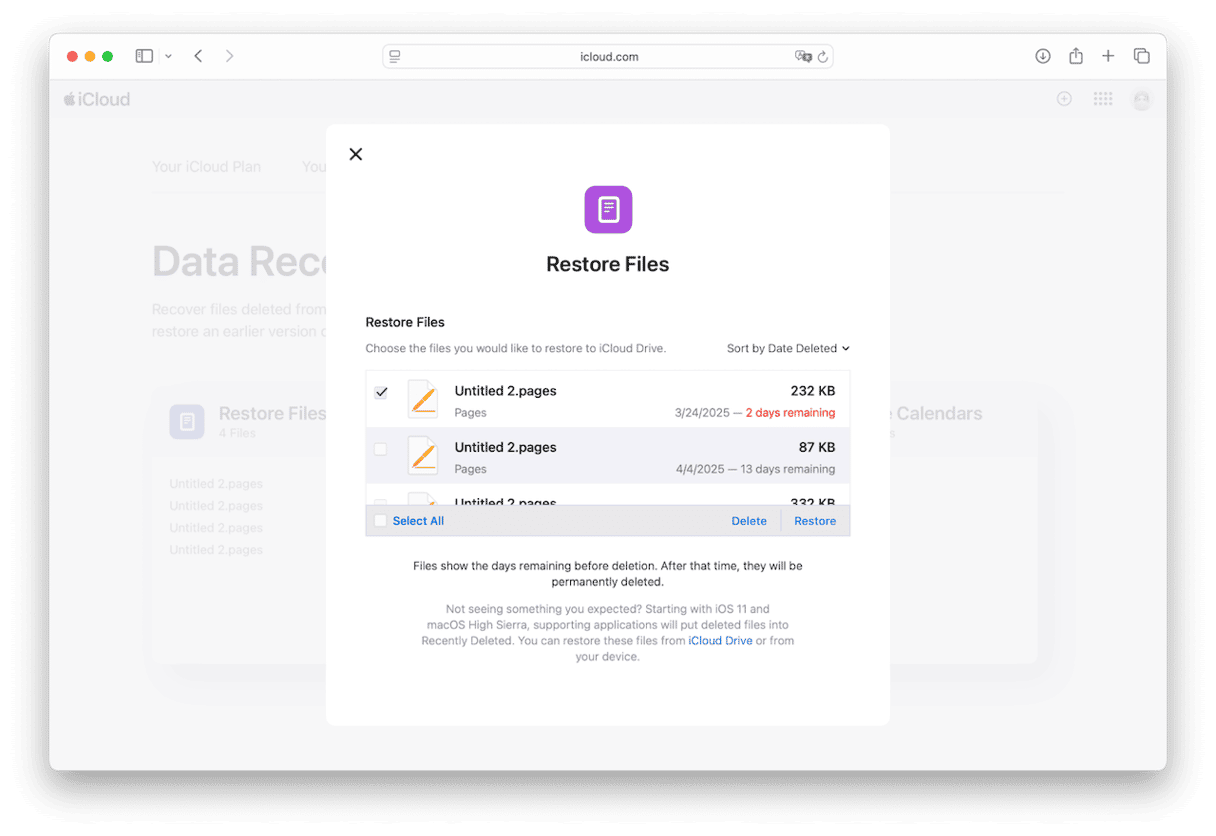Viewport: 1216px width, 836px height.
Task: Go forward with Safari forward arrow
Action: tap(229, 56)
